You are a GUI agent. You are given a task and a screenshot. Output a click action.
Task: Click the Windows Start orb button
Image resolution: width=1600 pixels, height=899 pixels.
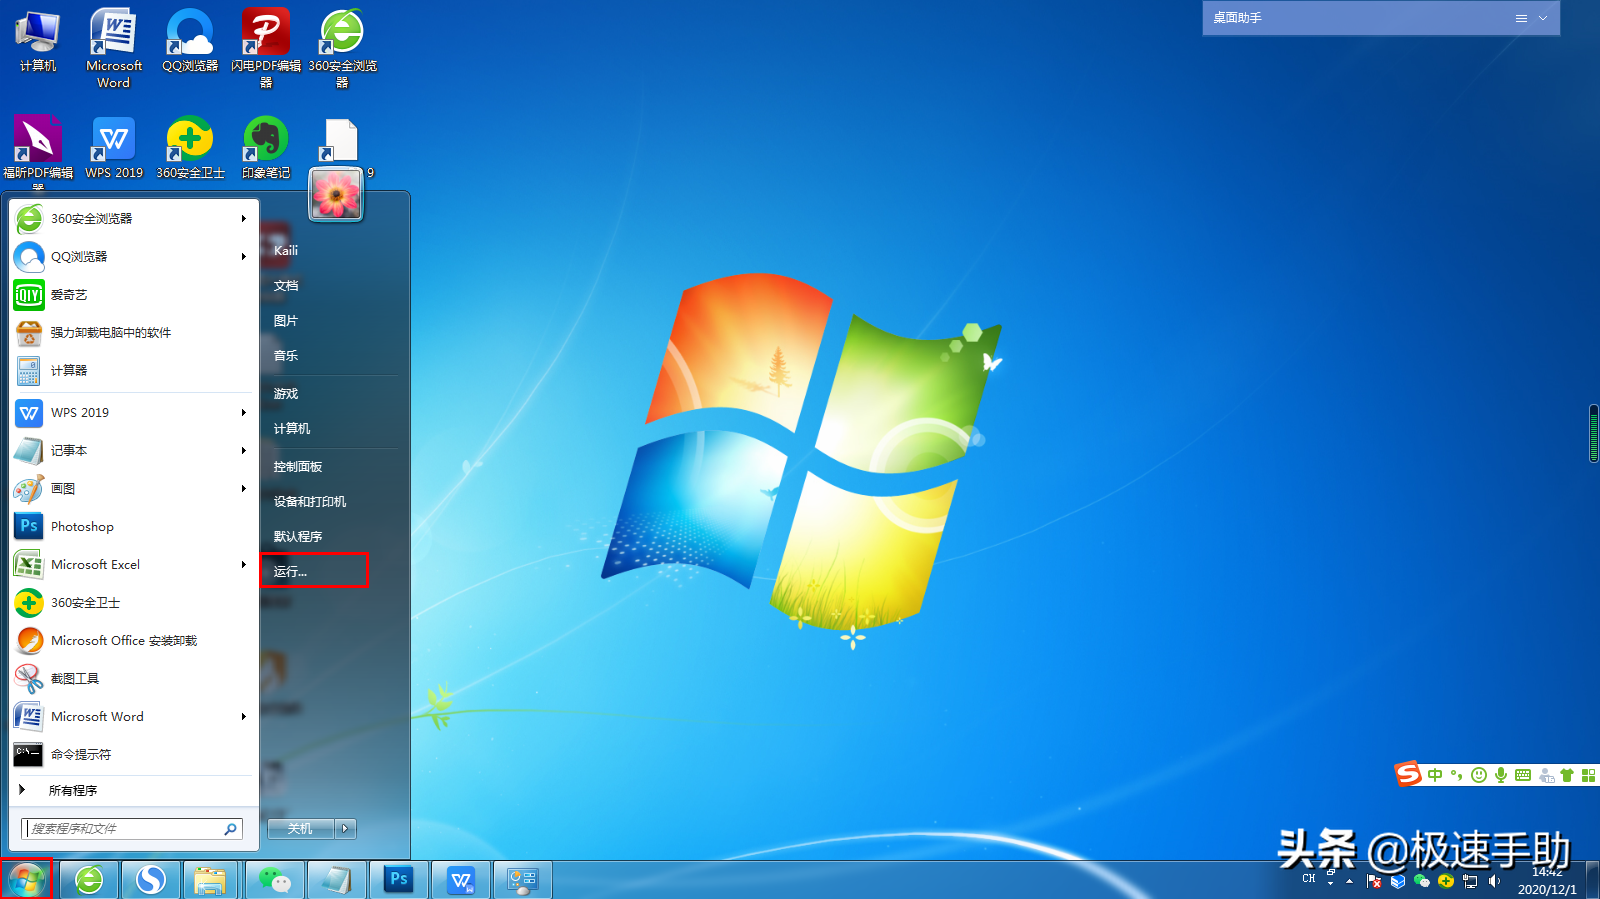pyautogui.click(x=26, y=880)
